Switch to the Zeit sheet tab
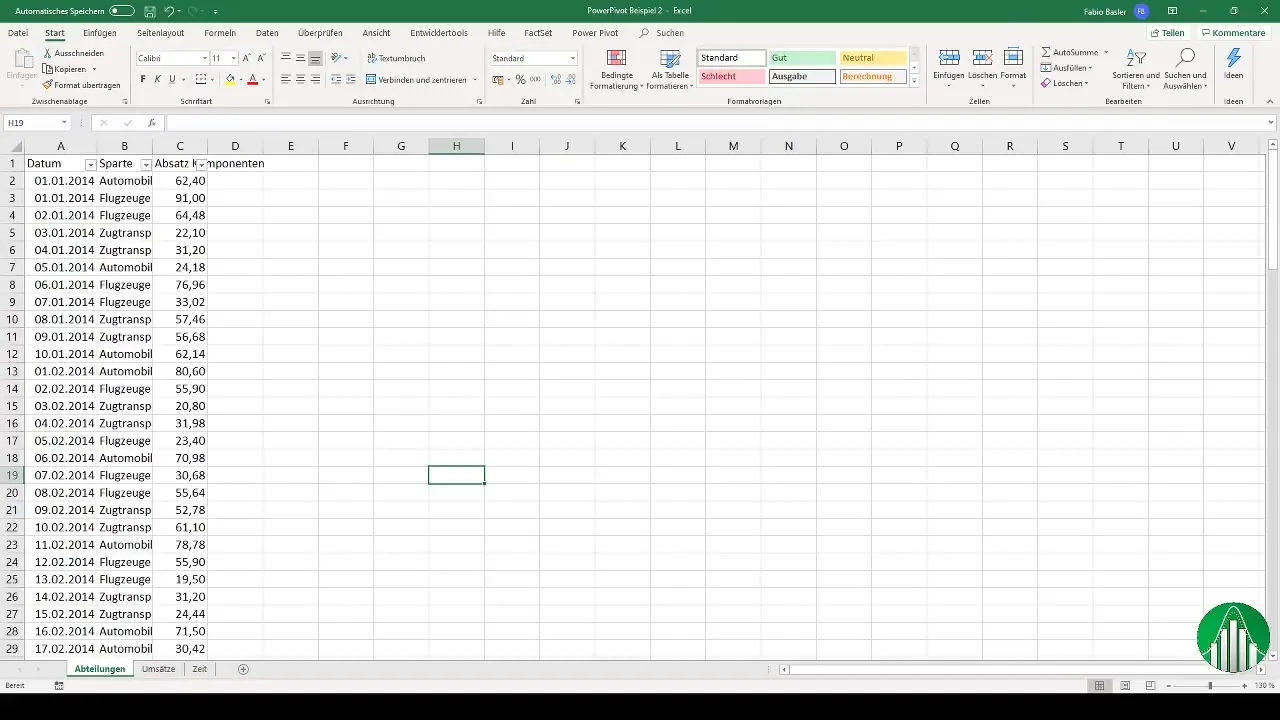This screenshot has width=1280, height=720. click(x=199, y=669)
